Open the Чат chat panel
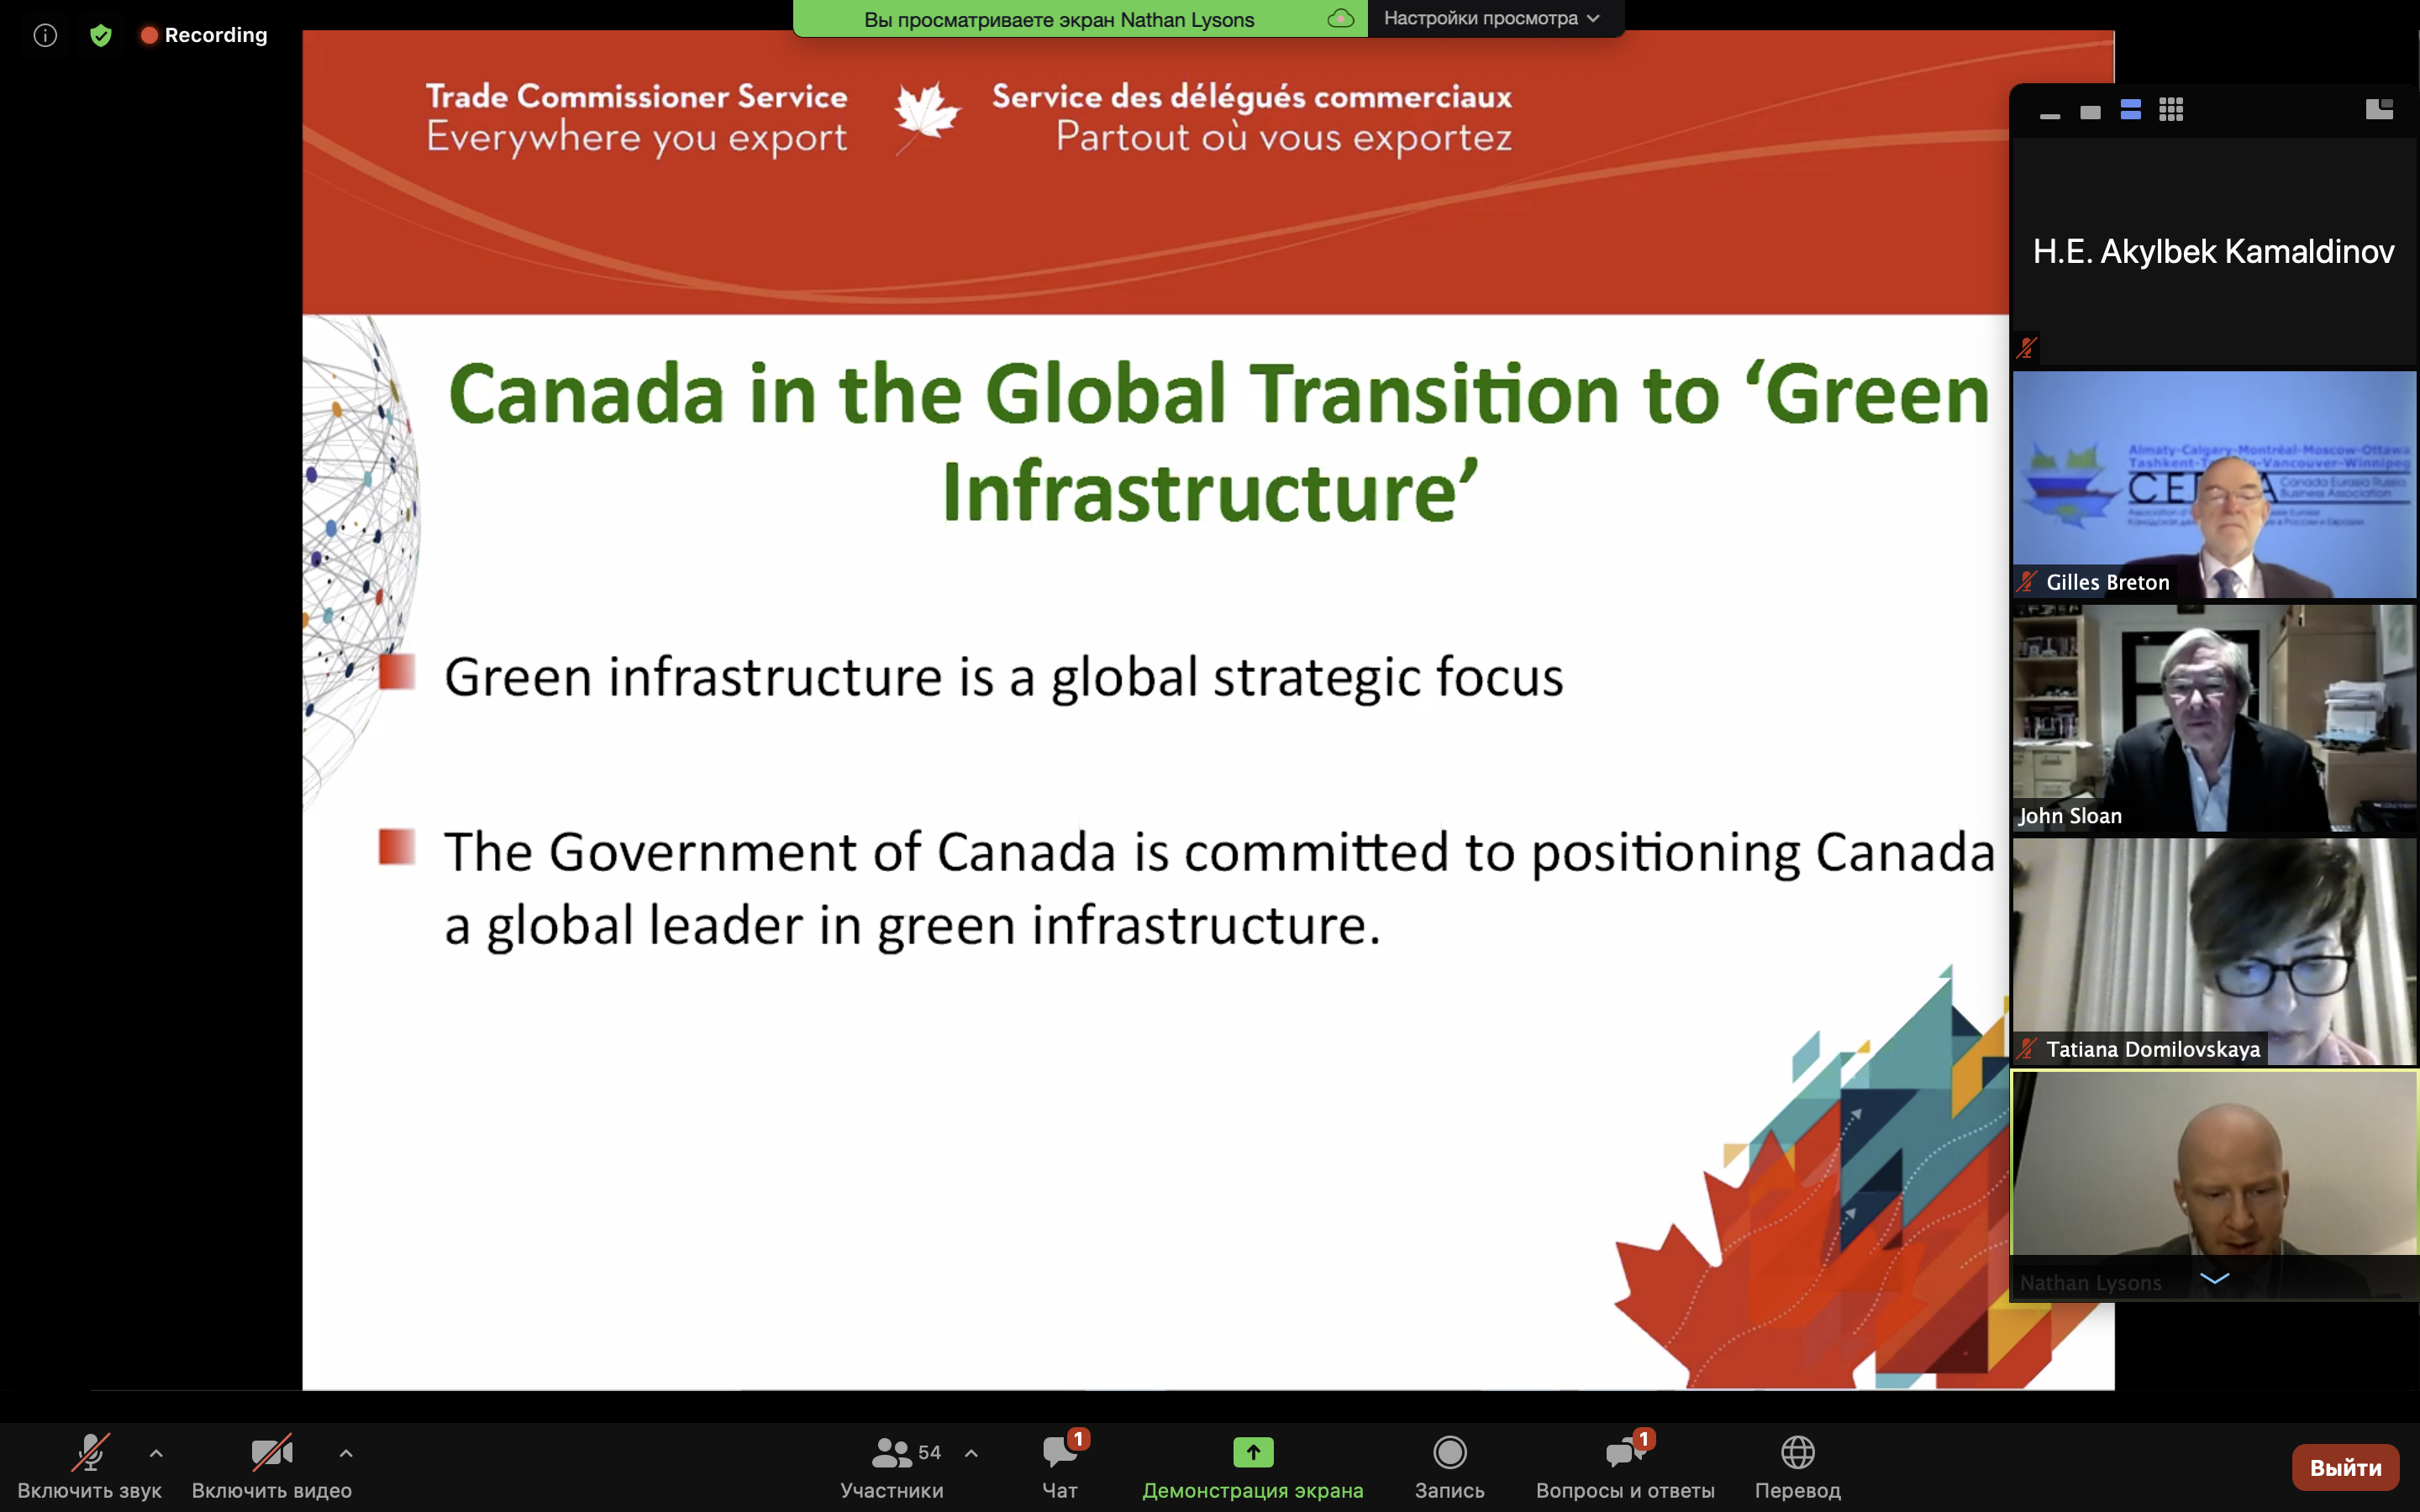Screen dimensions: 2420x1512 [x=1060, y=1467]
